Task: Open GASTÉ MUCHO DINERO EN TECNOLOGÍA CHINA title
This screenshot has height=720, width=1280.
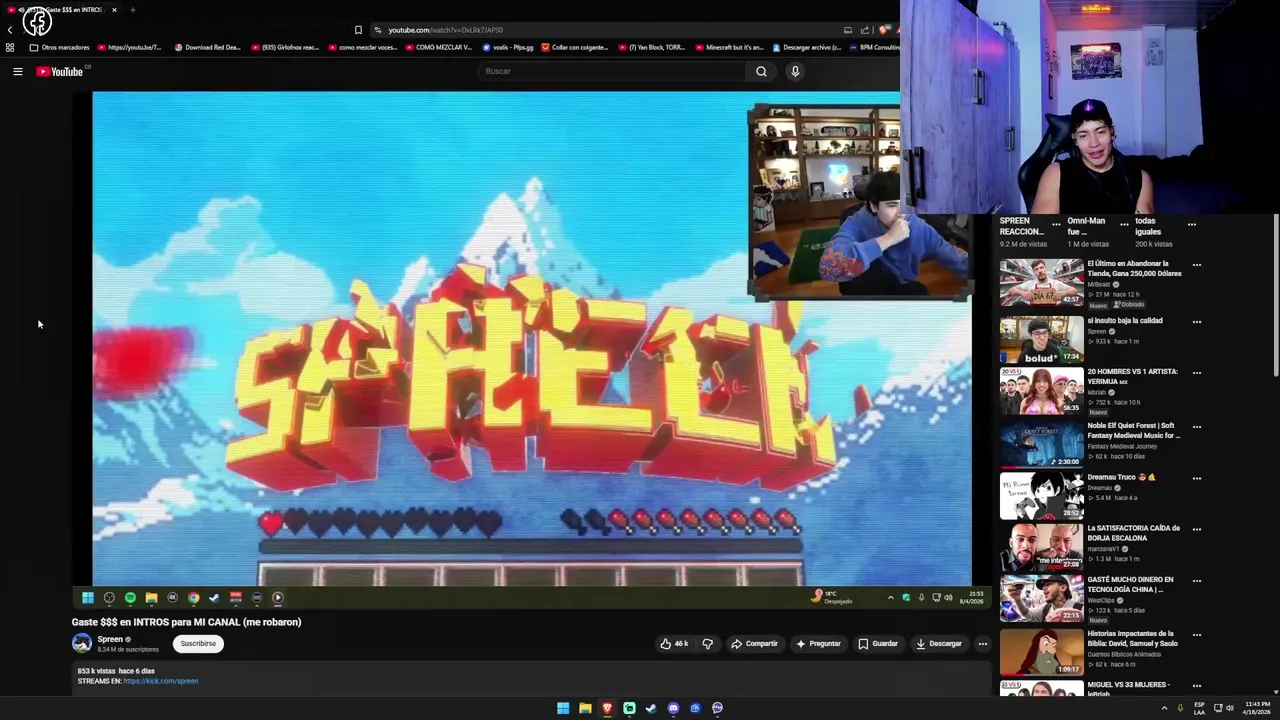Action: point(1131,584)
